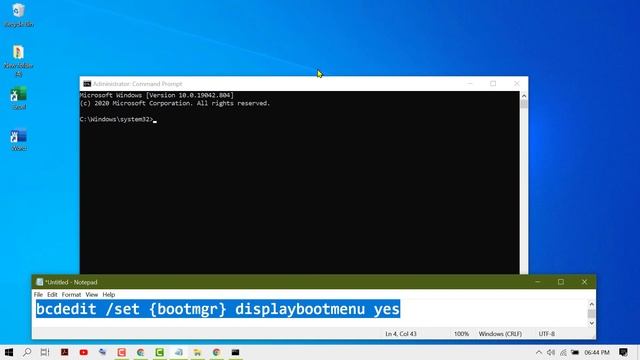Switch to Notepad taskbar icon
The height and width of the screenshot is (360, 640).
click(x=178, y=352)
